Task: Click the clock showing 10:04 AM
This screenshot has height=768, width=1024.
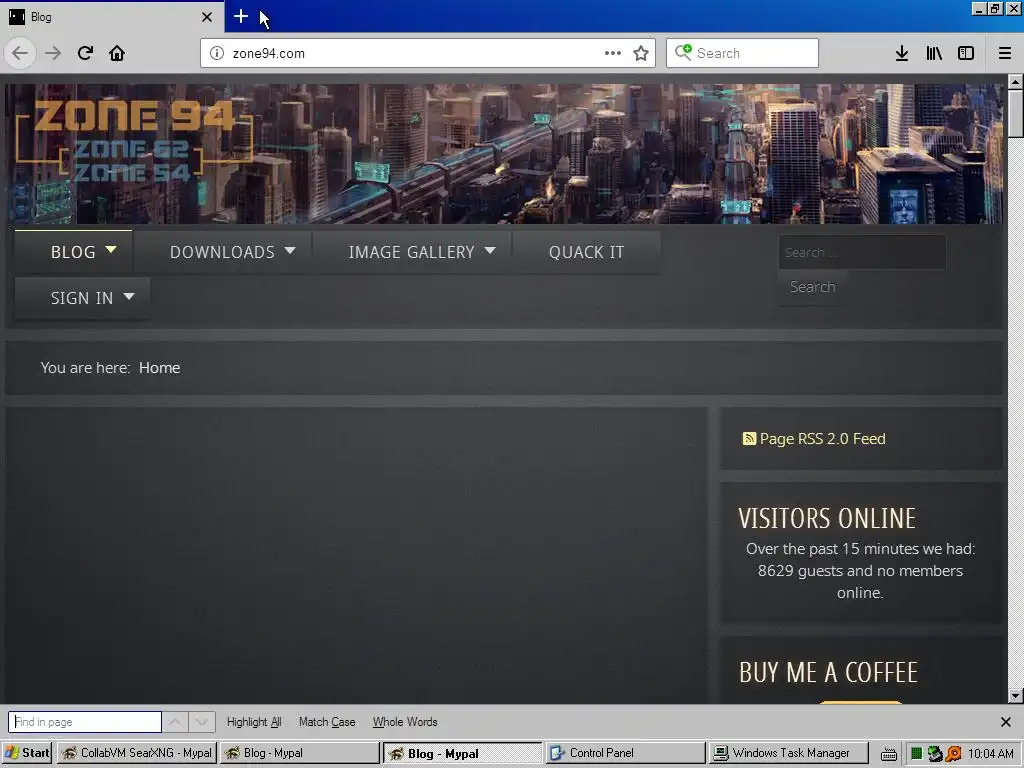Action: point(990,754)
